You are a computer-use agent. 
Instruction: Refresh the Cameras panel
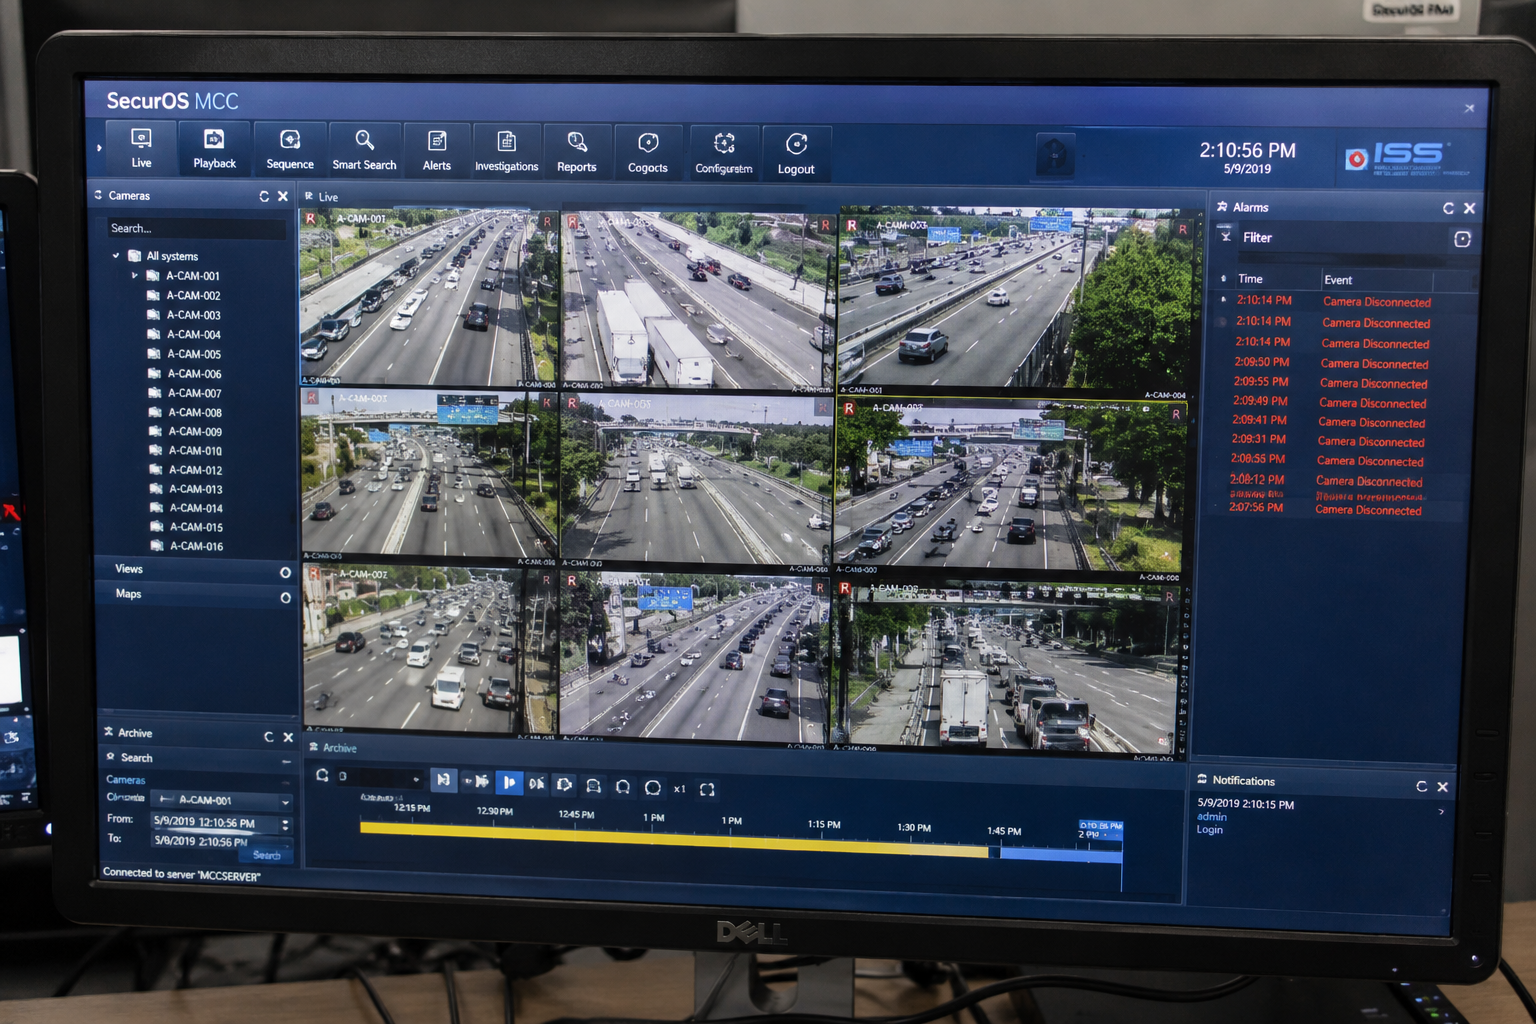pos(264,196)
